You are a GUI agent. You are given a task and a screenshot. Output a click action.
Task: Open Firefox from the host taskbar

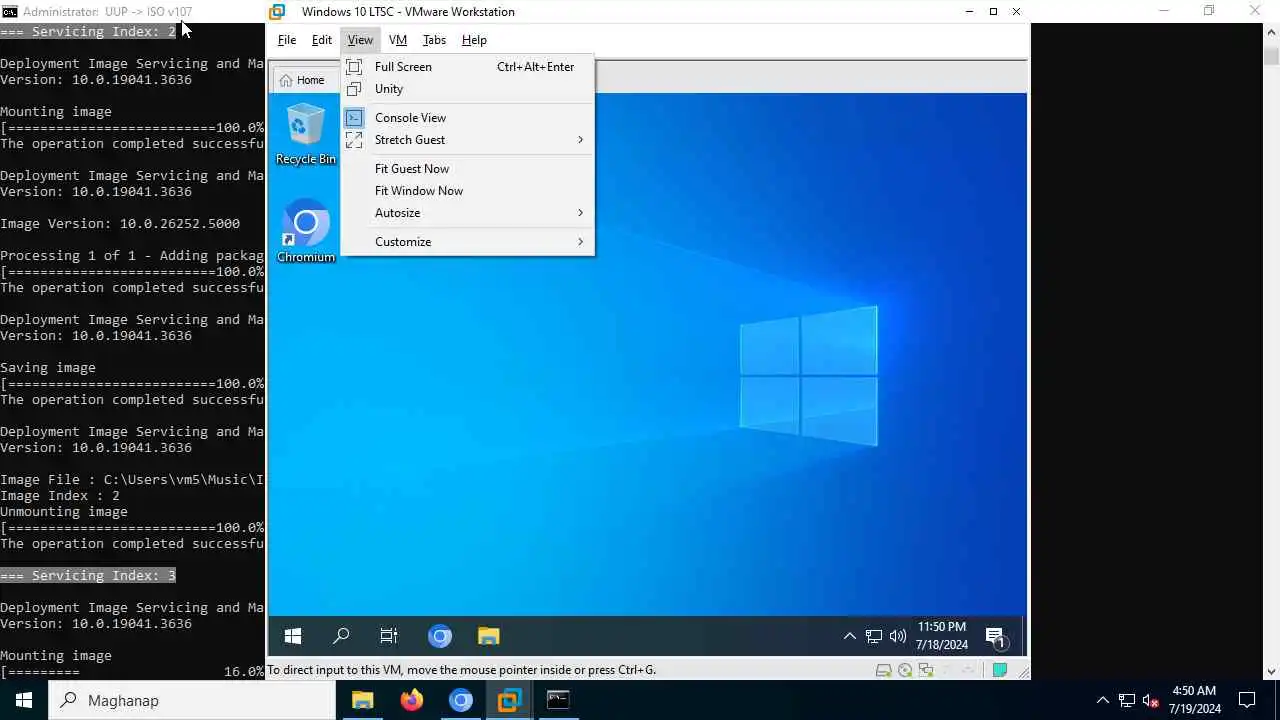(411, 700)
